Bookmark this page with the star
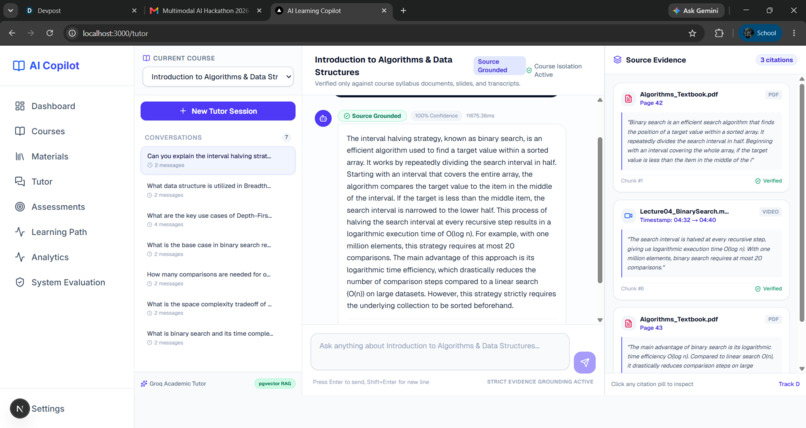This screenshot has height=428, width=806. [x=692, y=33]
